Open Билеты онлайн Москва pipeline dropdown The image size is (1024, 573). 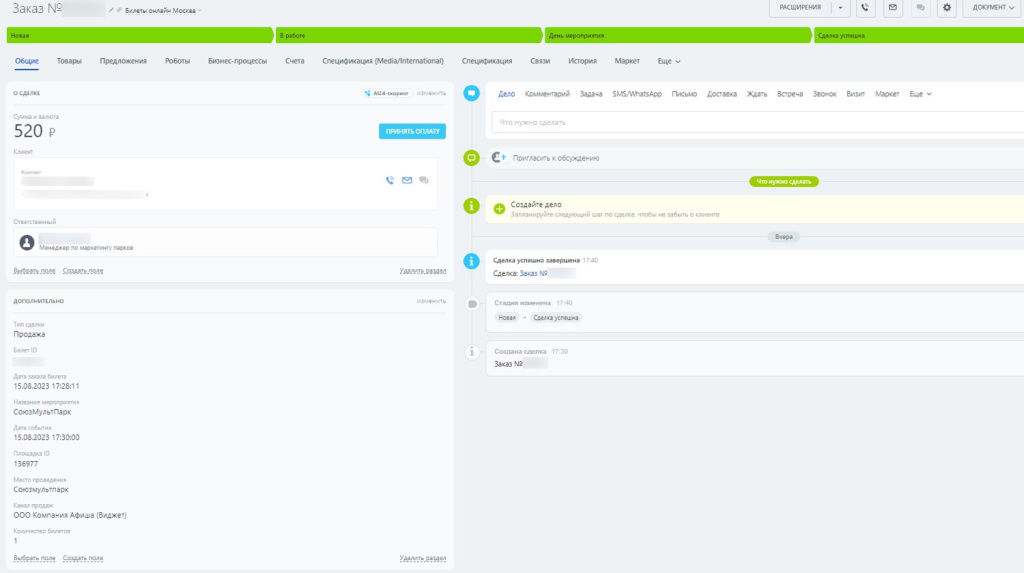(163, 10)
